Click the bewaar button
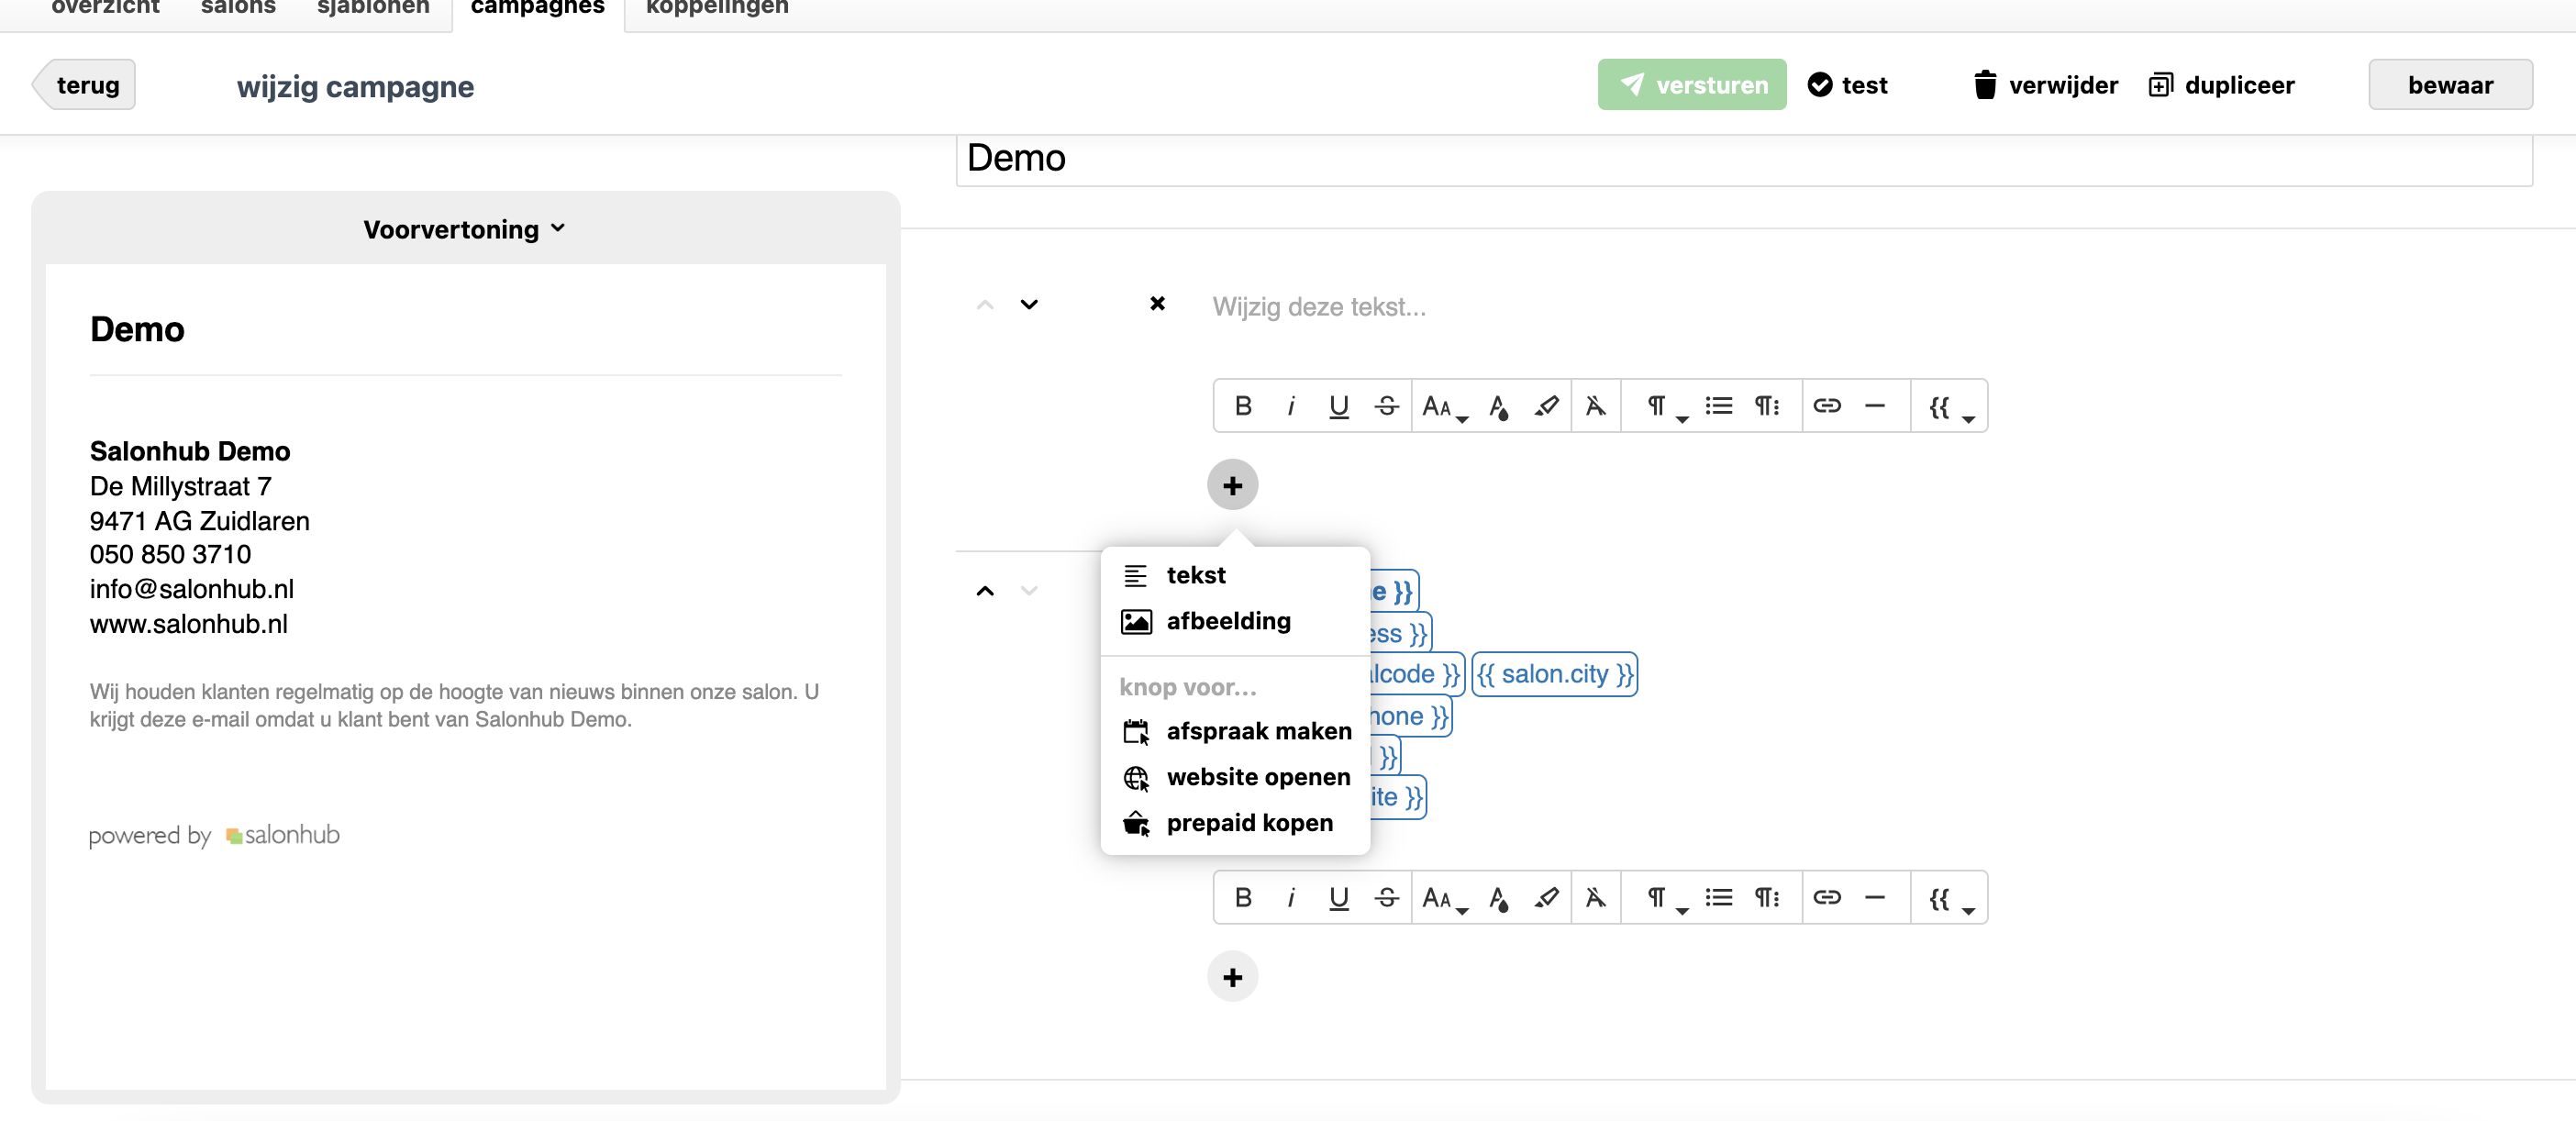The image size is (2576, 1121). (x=2449, y=85)
